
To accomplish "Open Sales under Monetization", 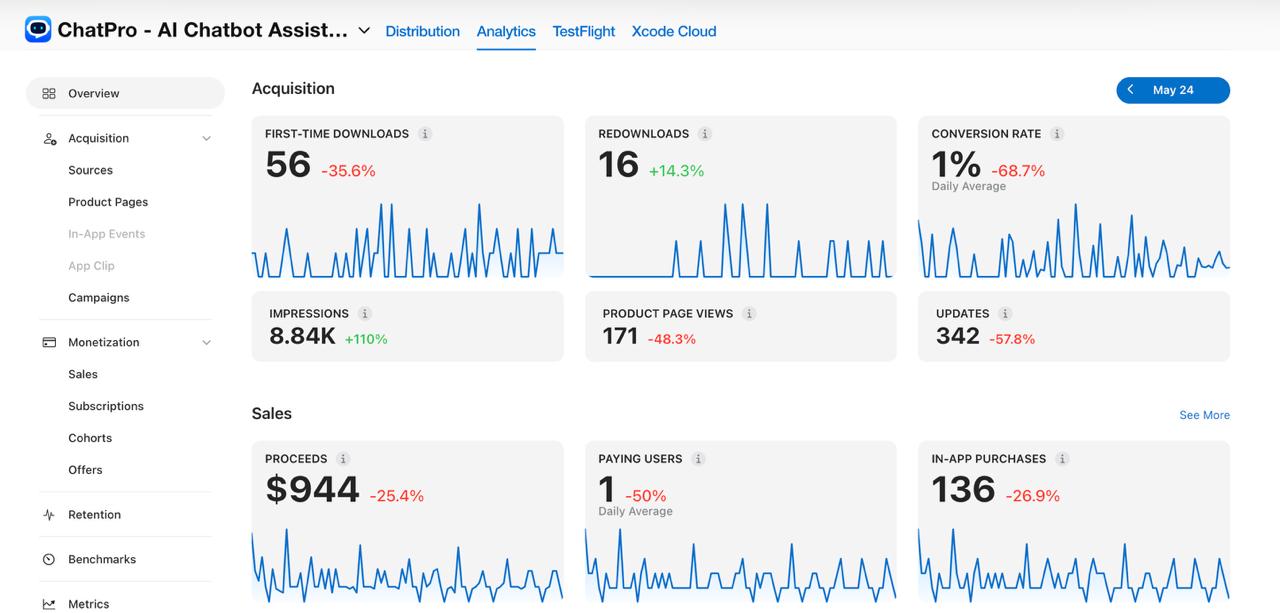I will 83,374.
